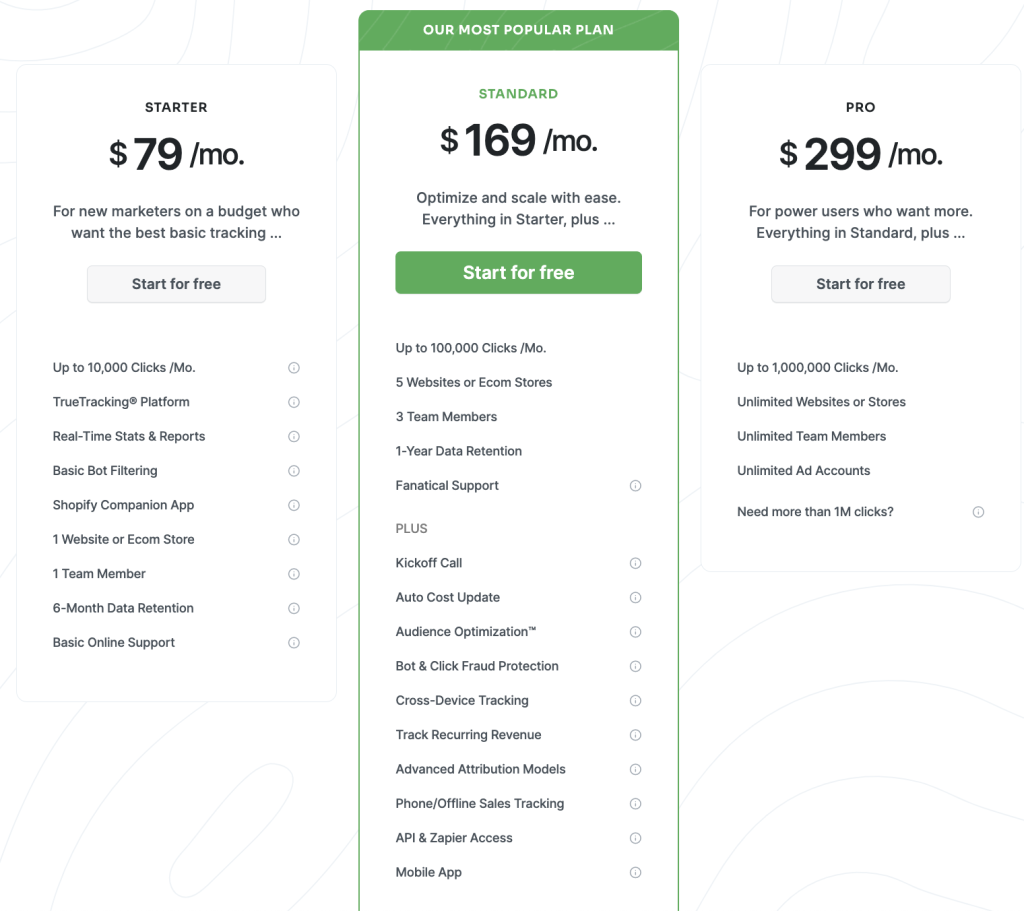Click the STANDARD plan heading
This screenshot has height=911, width=1024.
click(x=518, y=94)
